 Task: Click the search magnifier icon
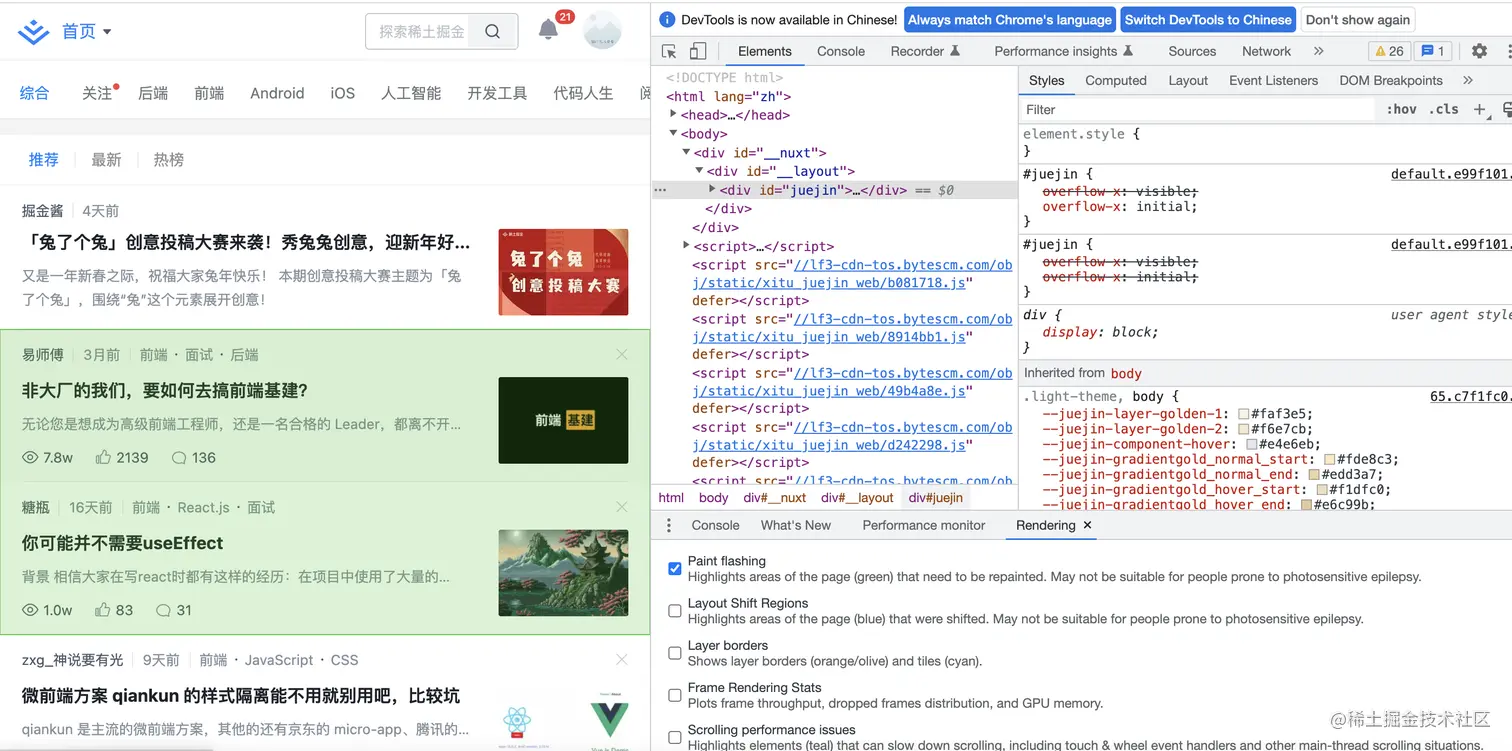pyautogui.click(x=492, y=32)
